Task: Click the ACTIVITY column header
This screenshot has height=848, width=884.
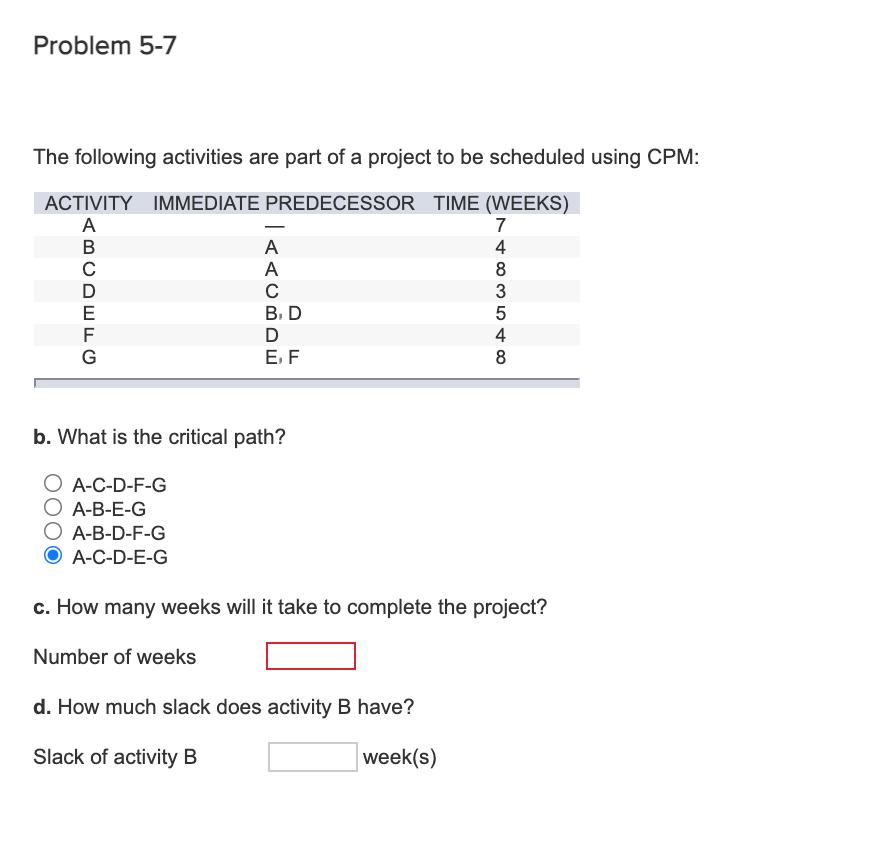Action: (88, 202)
